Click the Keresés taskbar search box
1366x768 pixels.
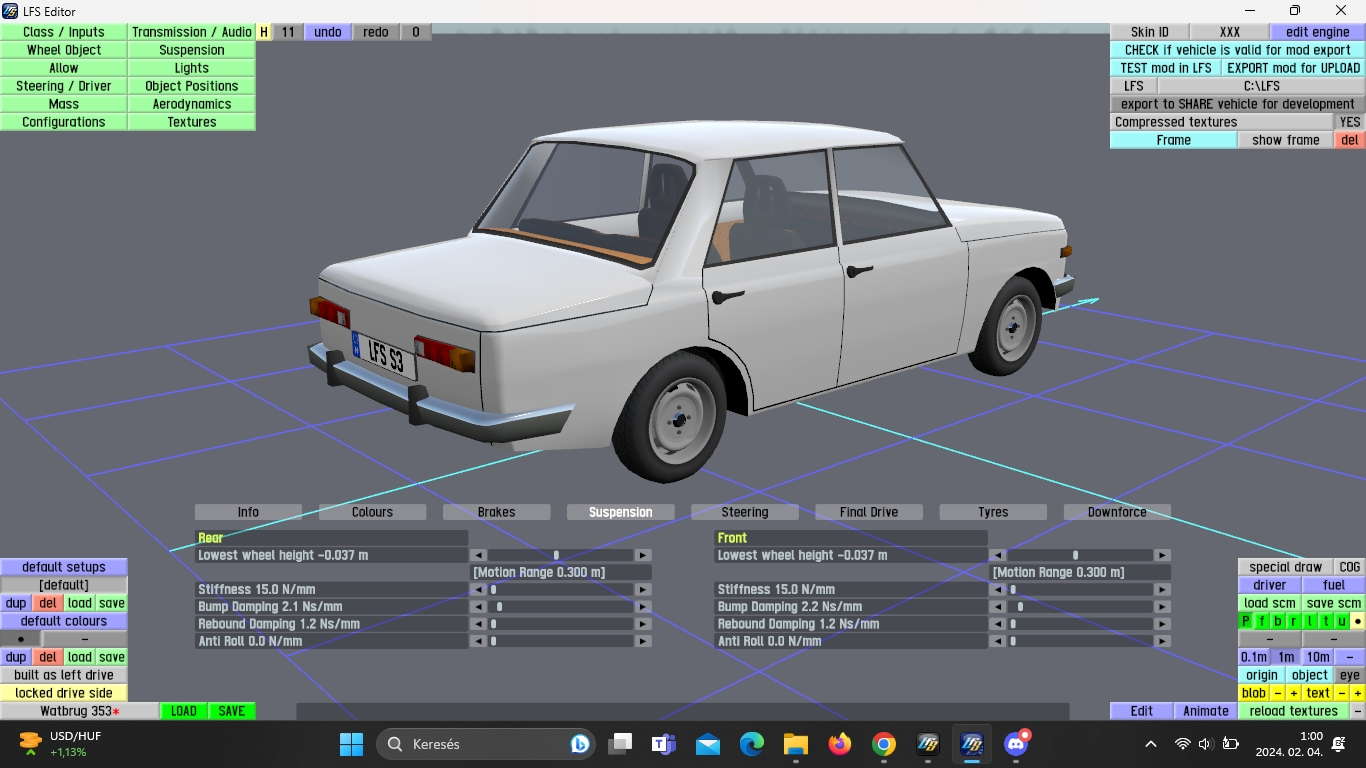coord(488,744)
